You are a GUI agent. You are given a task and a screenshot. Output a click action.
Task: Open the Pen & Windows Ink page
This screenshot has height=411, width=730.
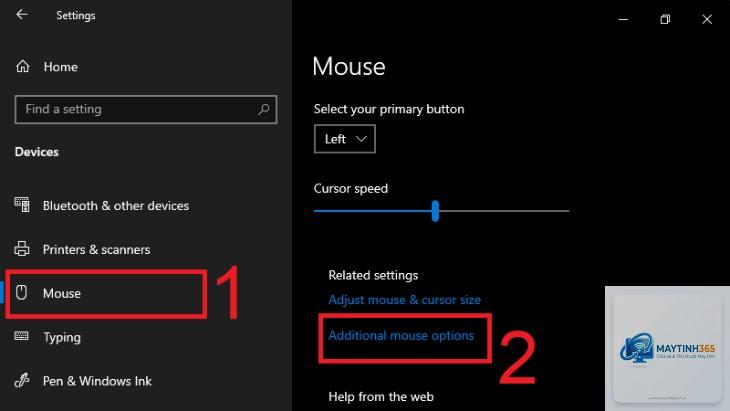97,381
